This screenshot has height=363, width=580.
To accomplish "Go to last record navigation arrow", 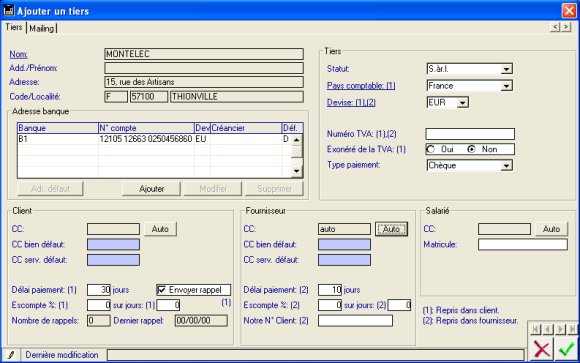I will (572, 329).
